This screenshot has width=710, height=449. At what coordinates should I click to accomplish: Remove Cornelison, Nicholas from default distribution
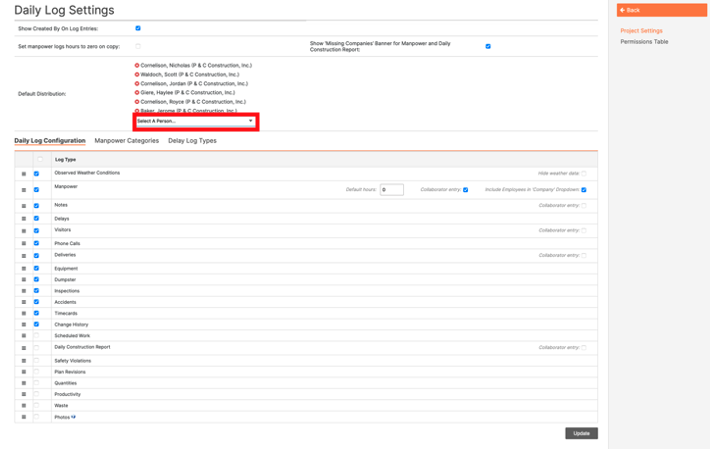coord(137,65)
